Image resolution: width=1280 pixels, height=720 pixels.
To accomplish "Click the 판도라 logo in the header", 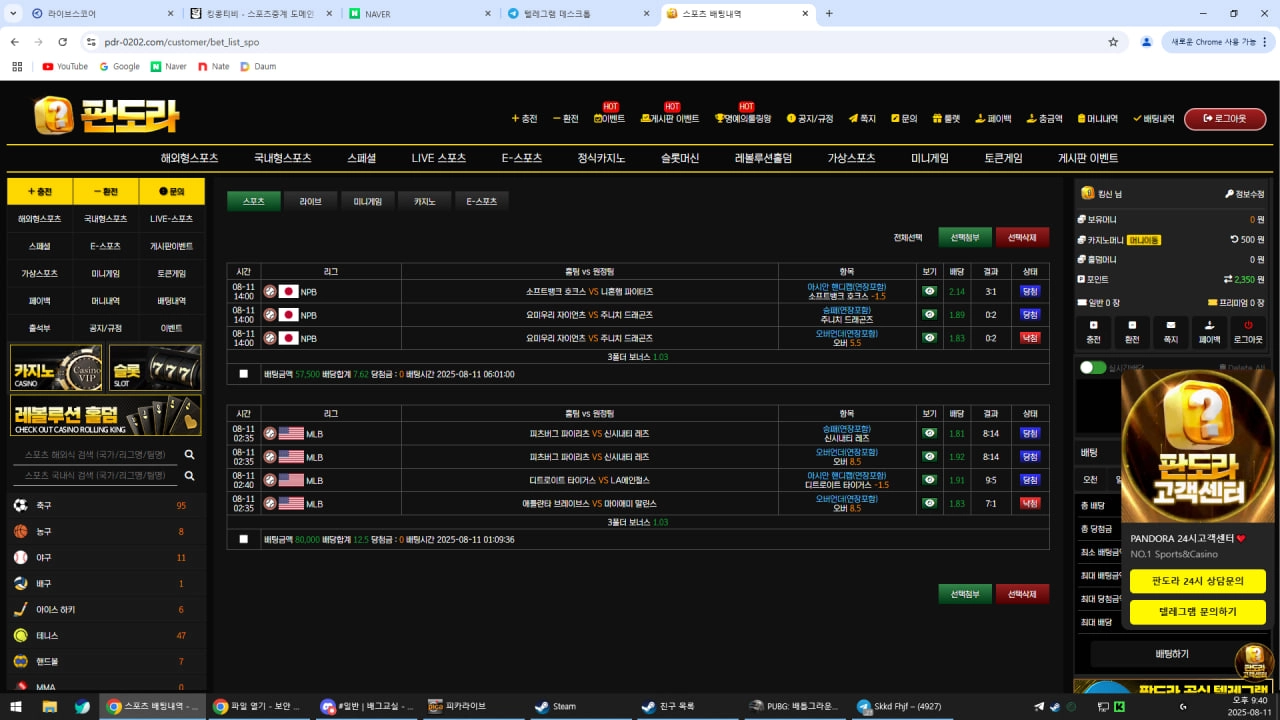I will click(x=107, y=115).
